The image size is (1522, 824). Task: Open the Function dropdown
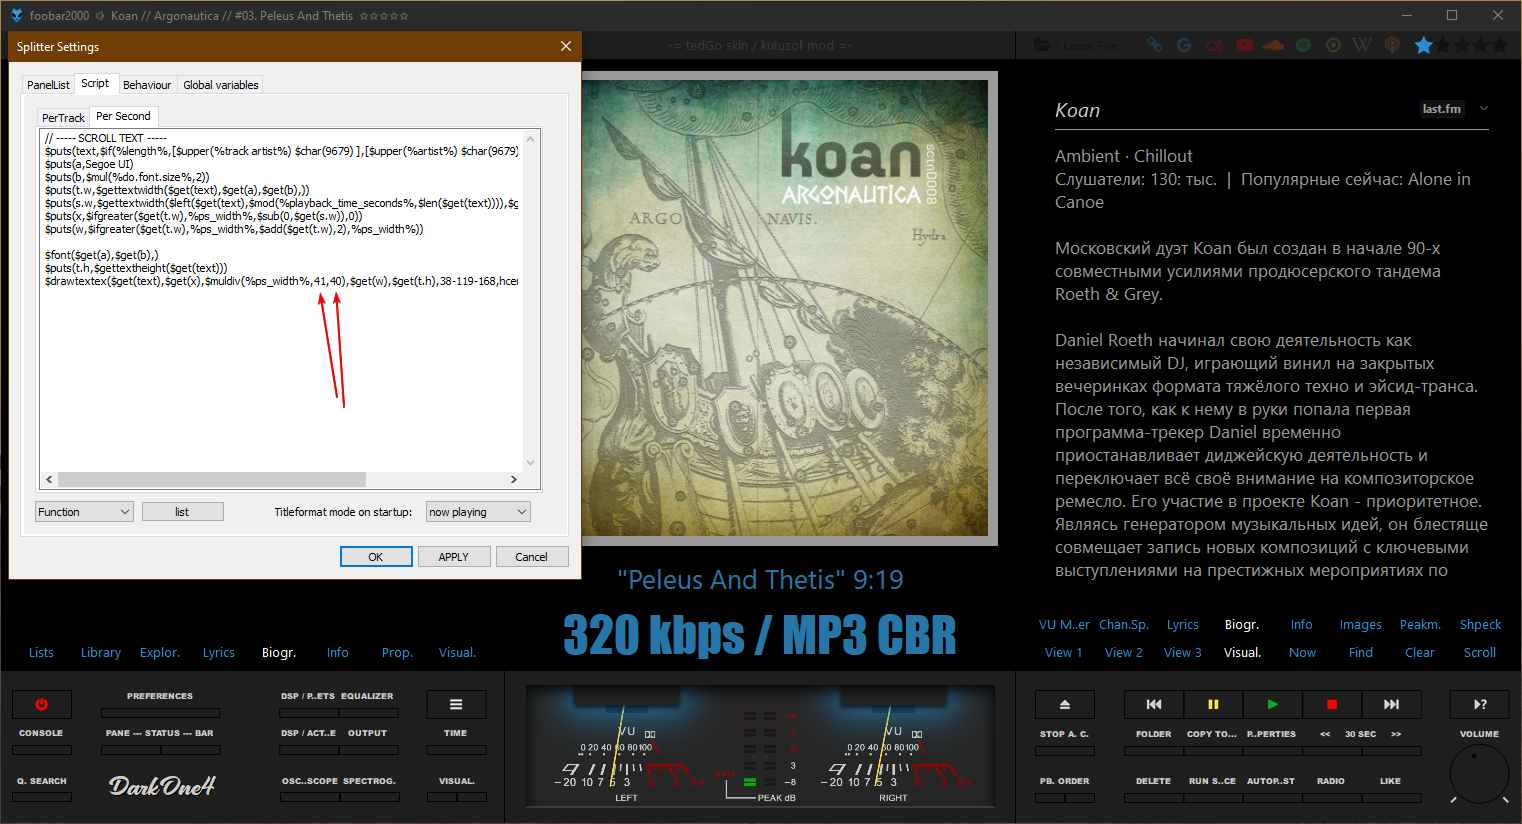[84, 512]
